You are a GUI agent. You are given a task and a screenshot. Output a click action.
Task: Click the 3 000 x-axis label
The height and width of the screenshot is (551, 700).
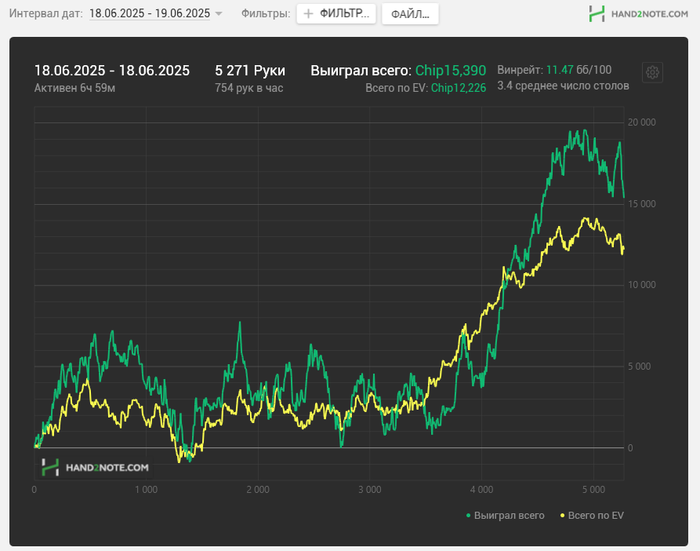click(370, 490)
